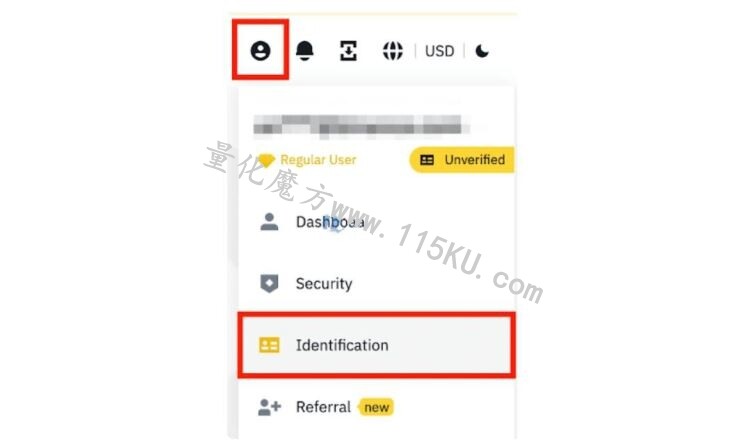Click the Referral add-person icon
Screen dimensions: 750x444
(270, 407)
